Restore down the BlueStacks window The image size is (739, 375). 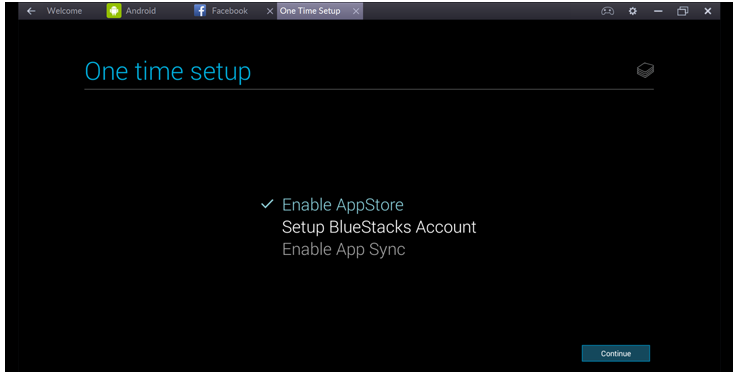pyautogui.click(x=682, y=11)
